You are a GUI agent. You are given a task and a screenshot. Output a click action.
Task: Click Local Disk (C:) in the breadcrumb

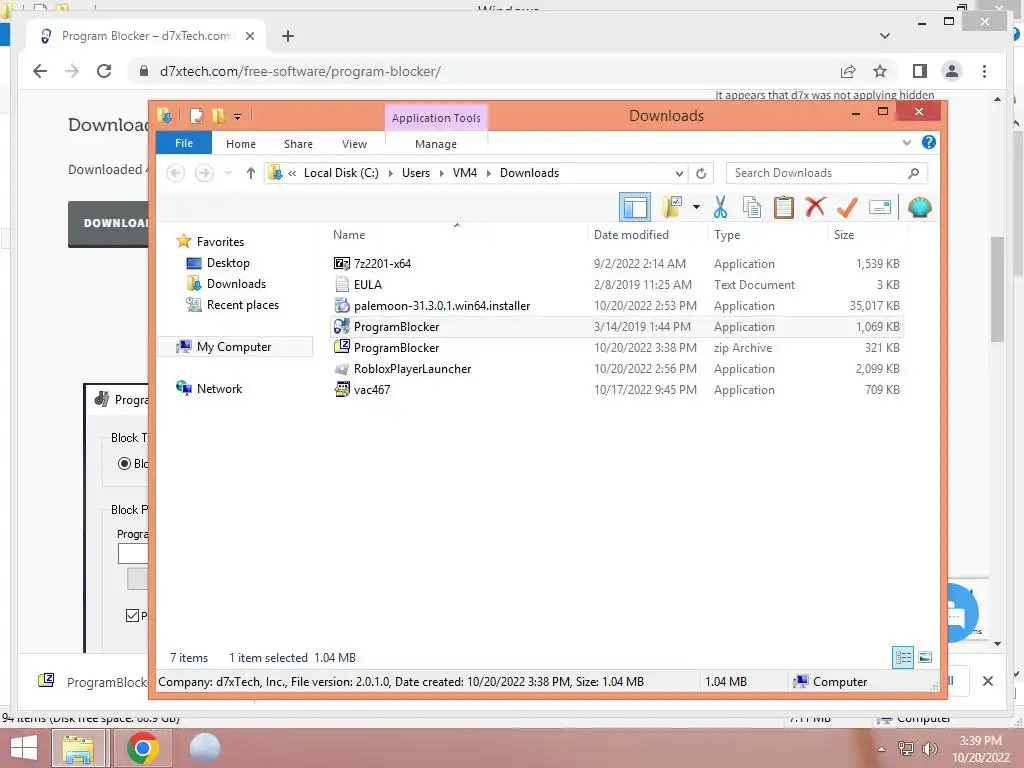341,173
